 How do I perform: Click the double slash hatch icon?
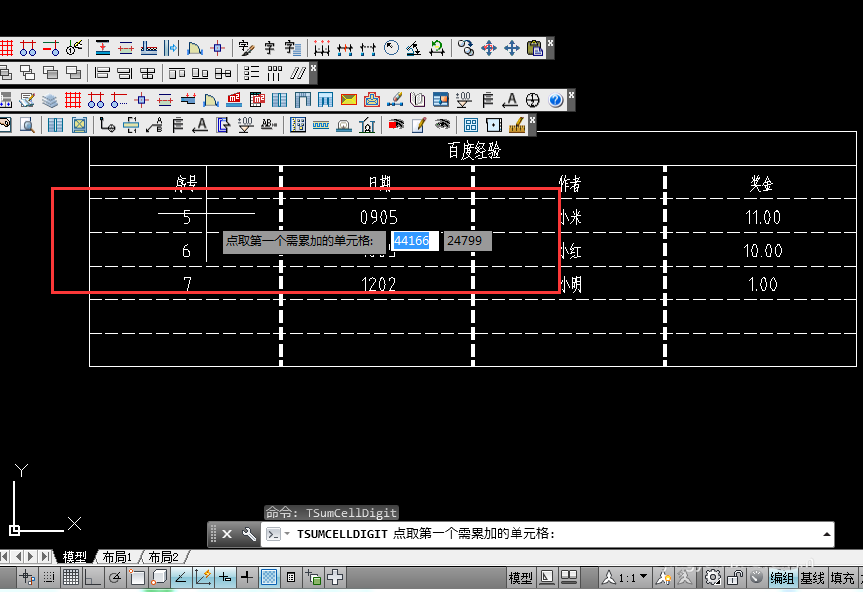click(298, 73)
